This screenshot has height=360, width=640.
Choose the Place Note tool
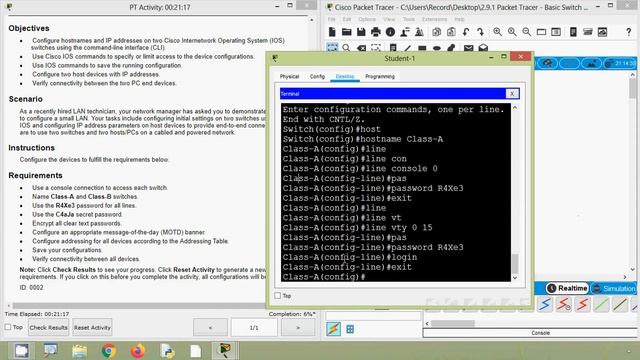pos(393,48)
